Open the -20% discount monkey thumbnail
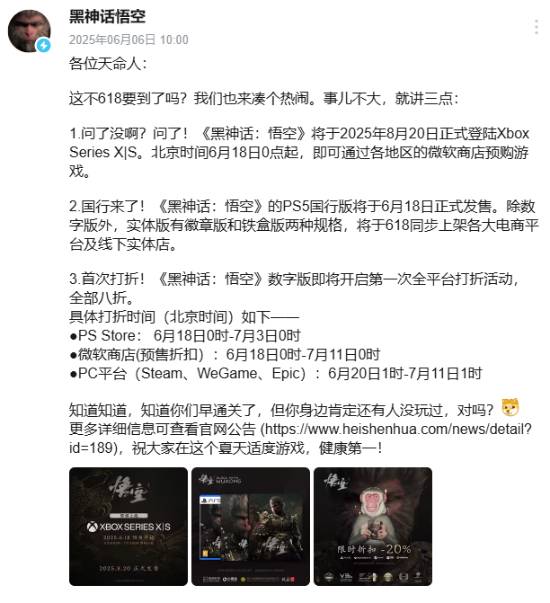 373,526
